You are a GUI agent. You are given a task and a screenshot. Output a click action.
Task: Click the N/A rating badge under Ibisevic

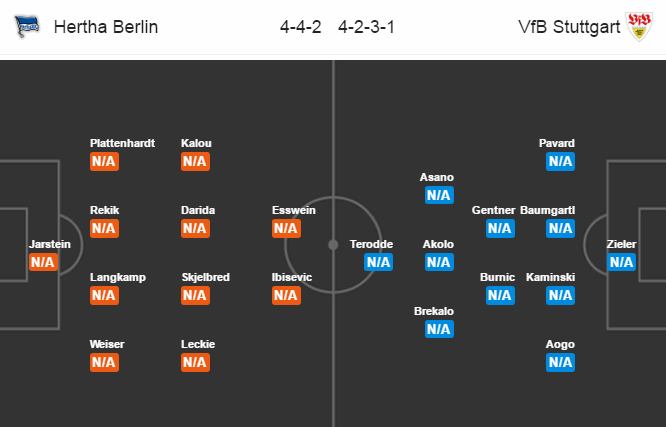coord(286,295)
